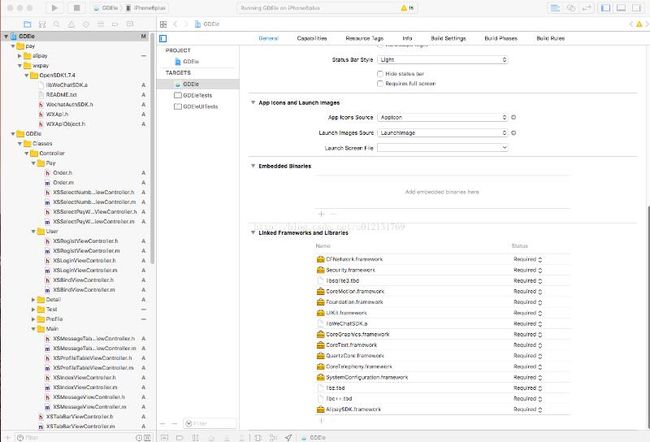The height and width of the screenshot is (442, 650).
Task: Toggle the right utilities panel
Action: point(636,8)
